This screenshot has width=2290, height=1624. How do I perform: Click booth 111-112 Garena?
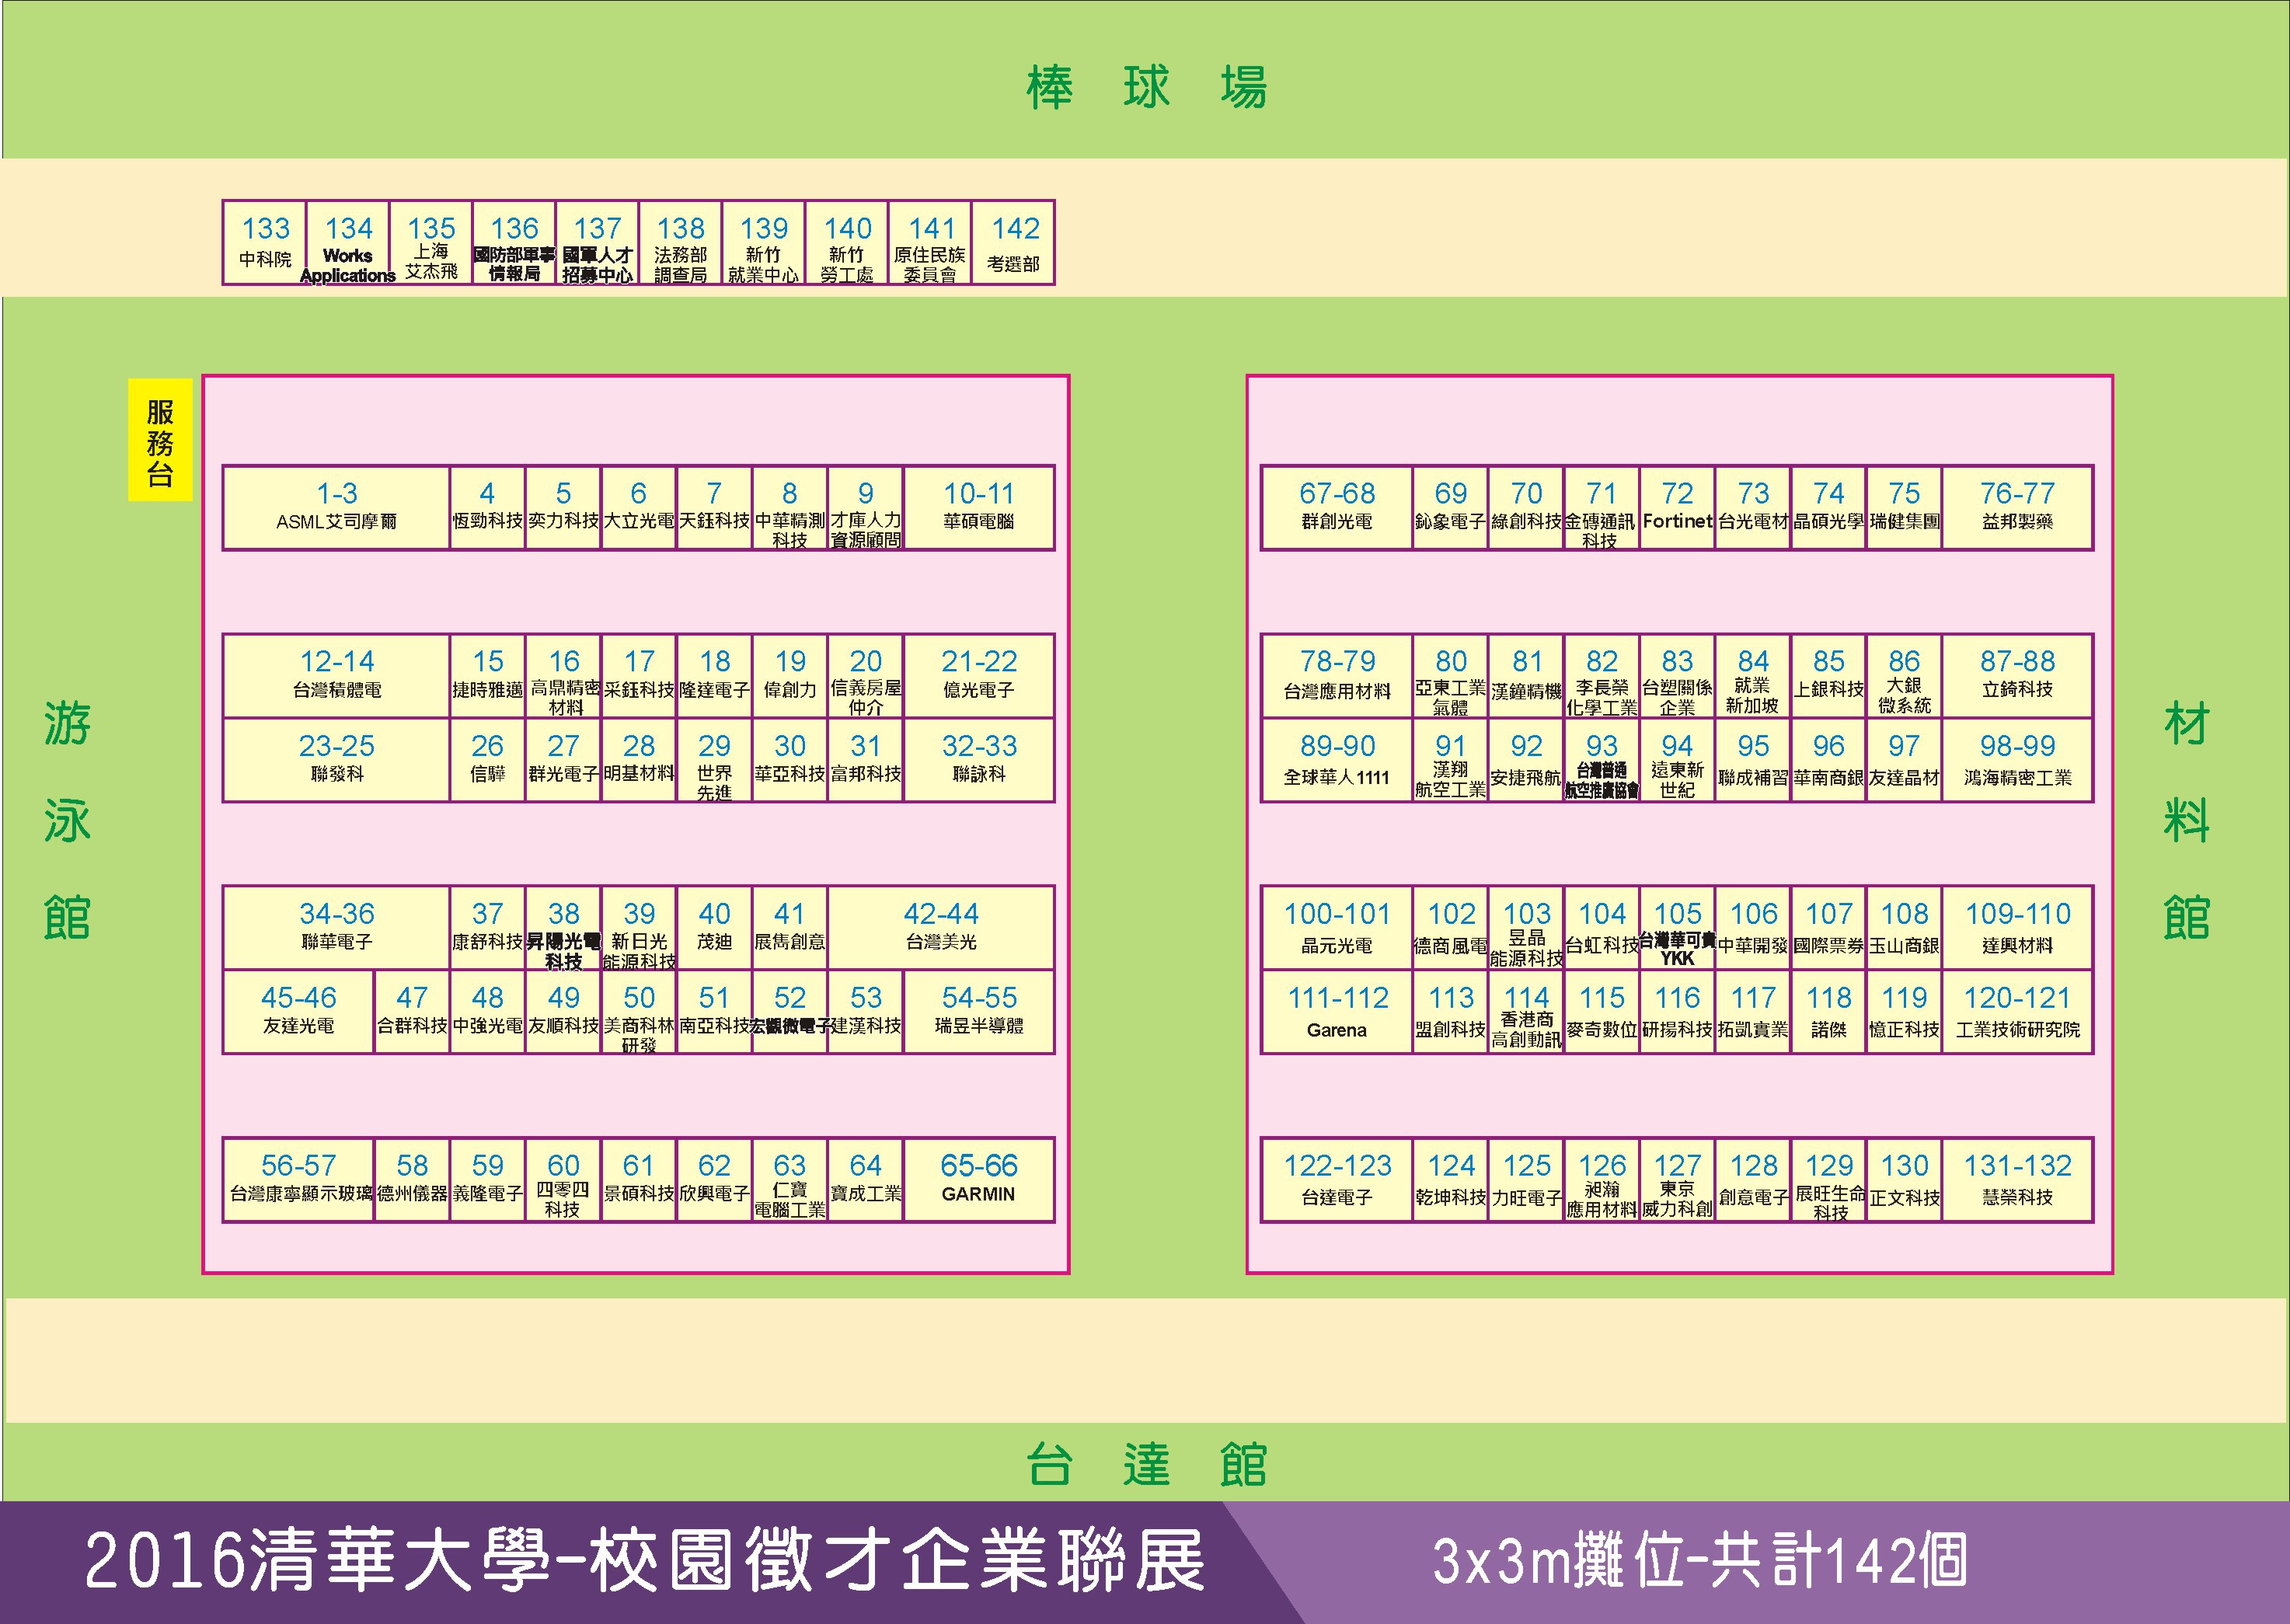(x=1337, y=1011)
